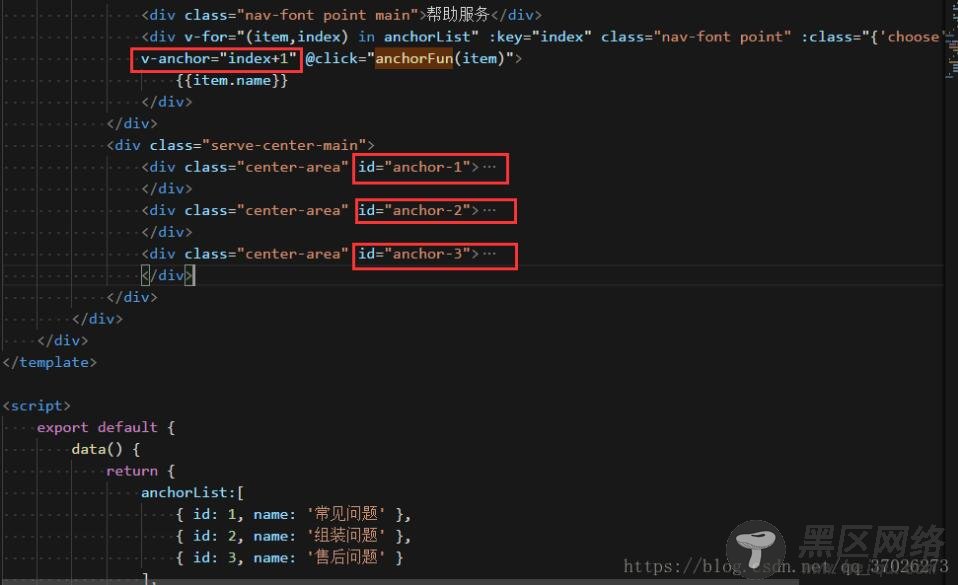Click the </div> with highlighted brackets
The width and height of the screenshot is (958, 585).
coord(168,276)
